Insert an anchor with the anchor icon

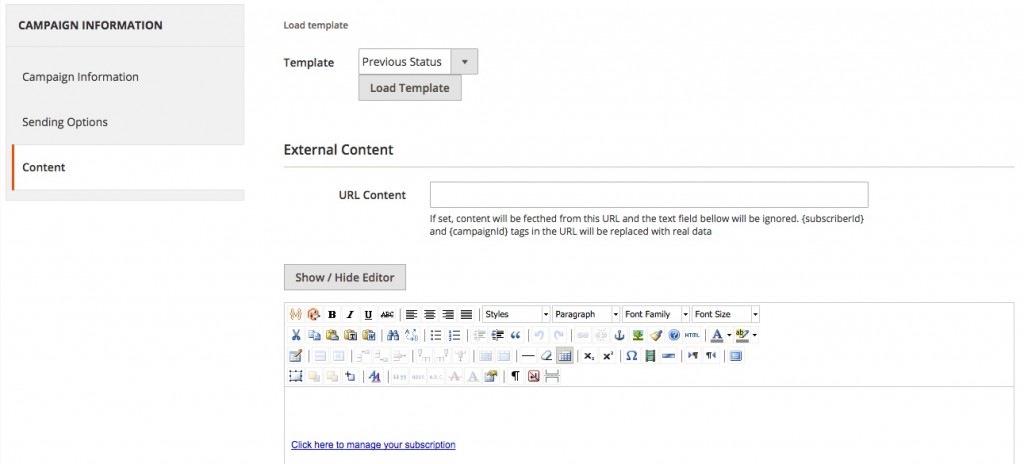pos(619,335)
